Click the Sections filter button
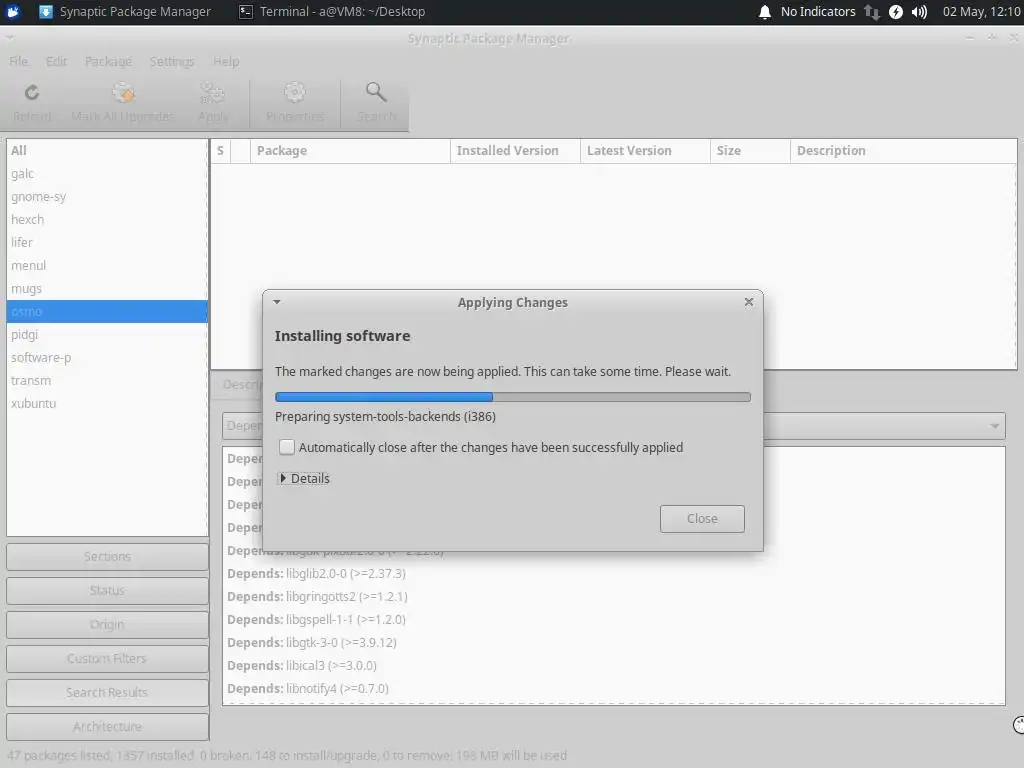This screenshot has width=1024, height=768. click(107, 556)
